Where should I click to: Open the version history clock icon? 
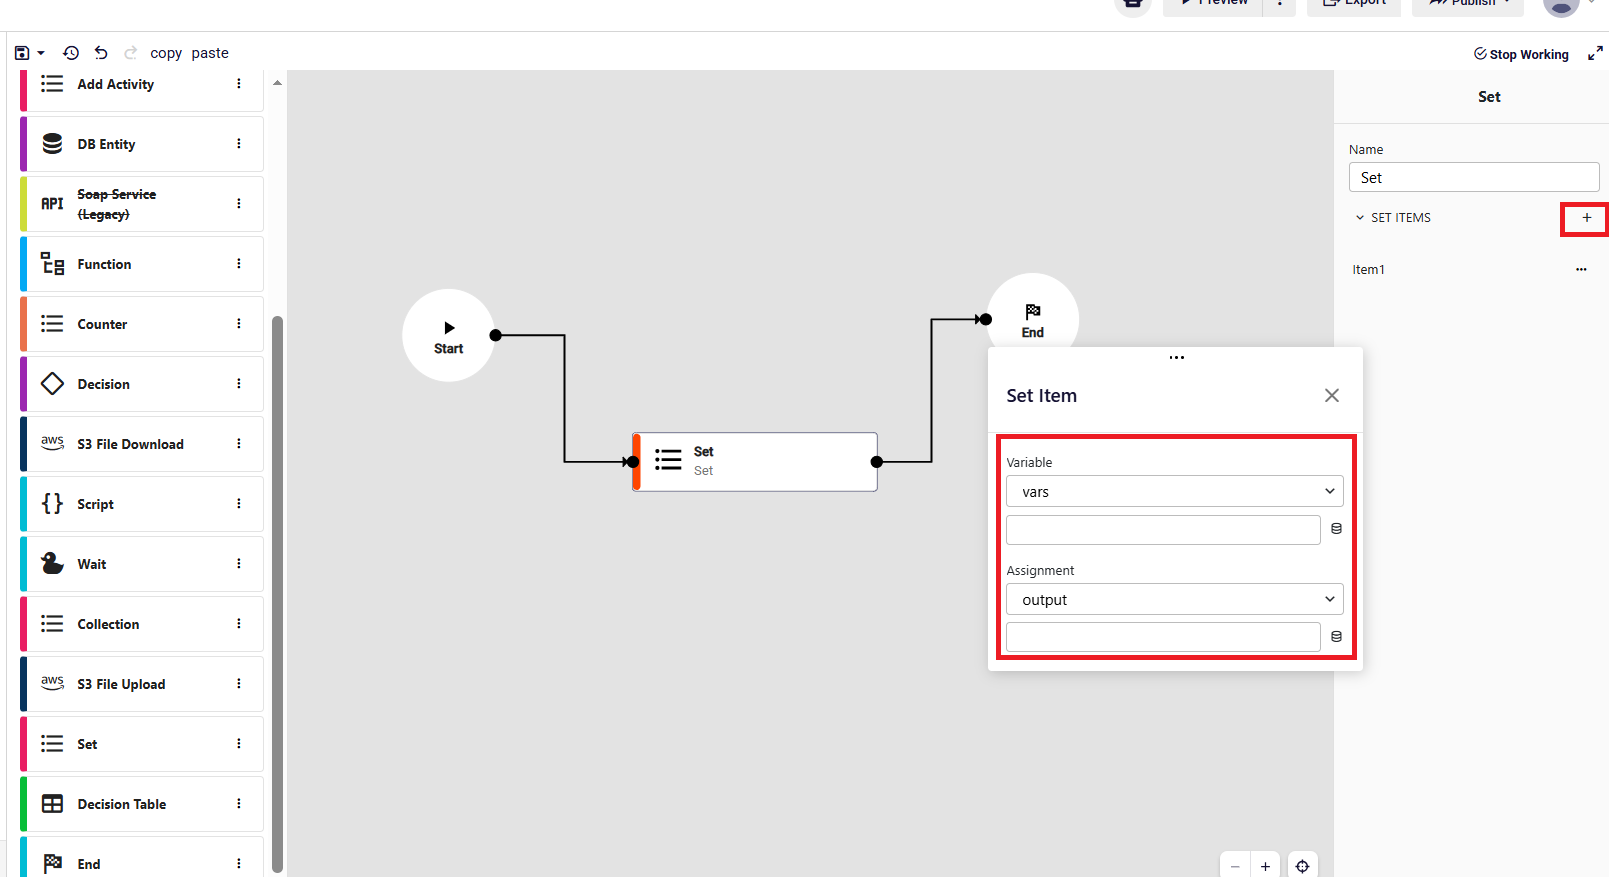click(x=71, y=53)
